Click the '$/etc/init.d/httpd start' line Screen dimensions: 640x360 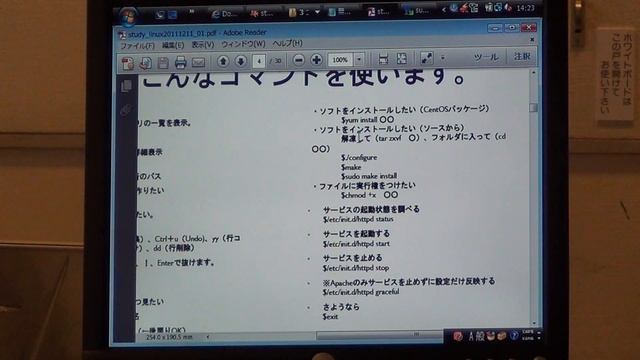click(x=356, y=244)
